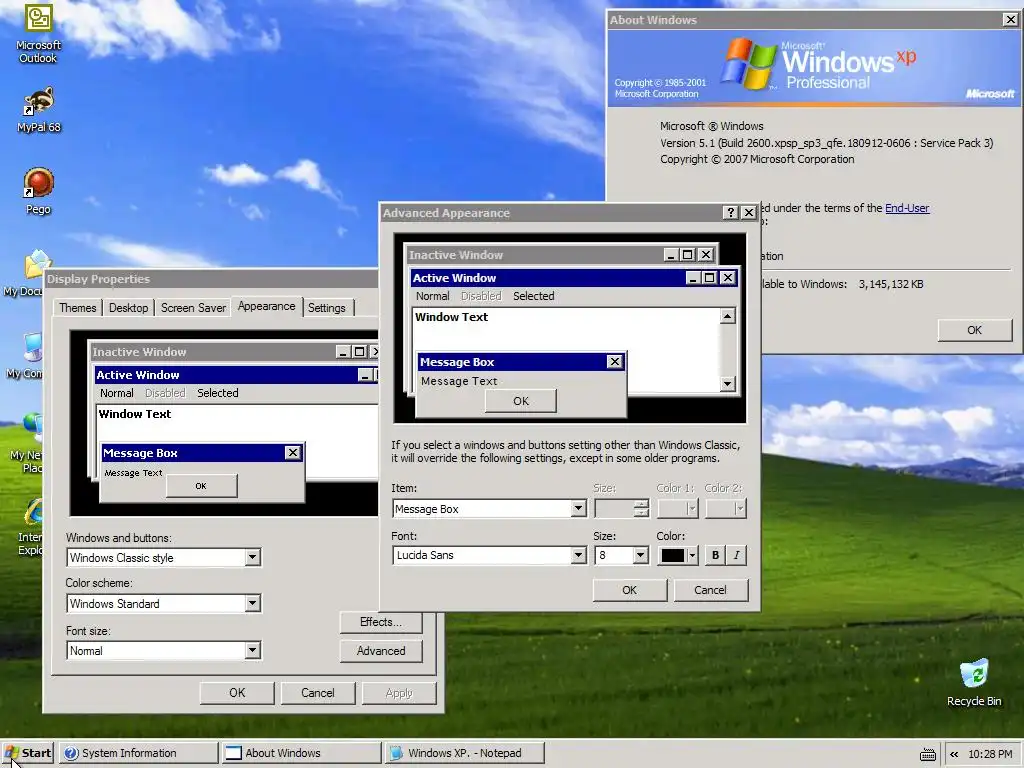This screenshot has width=1024, height=768.
Task: Click the Effects button
Action: point(381,622)
